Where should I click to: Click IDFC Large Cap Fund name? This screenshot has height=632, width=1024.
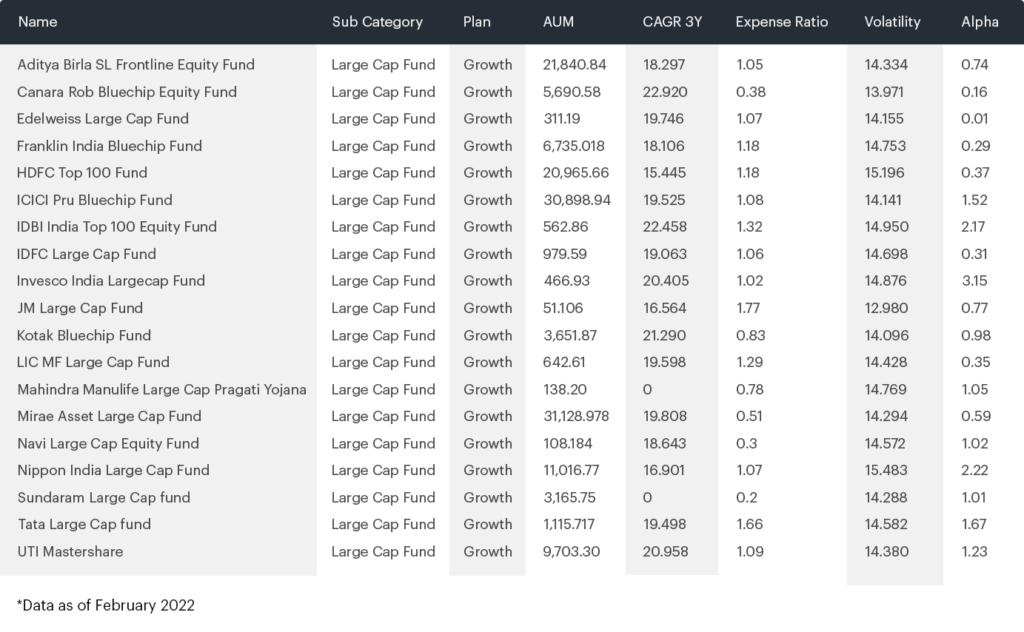(87, 254)
